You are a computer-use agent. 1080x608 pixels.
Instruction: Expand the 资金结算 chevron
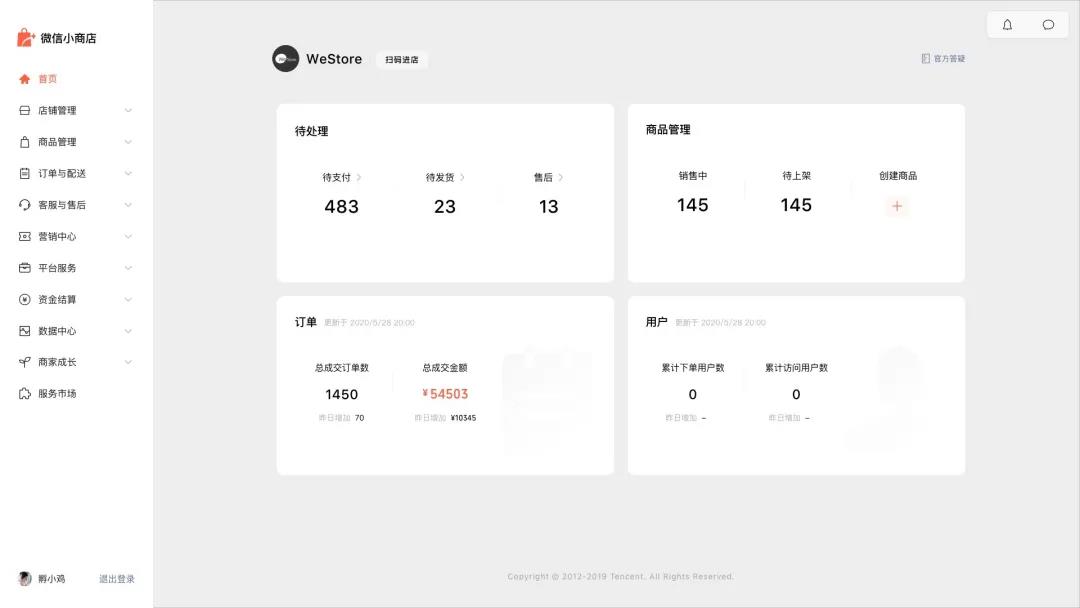[x=128, y=300]
